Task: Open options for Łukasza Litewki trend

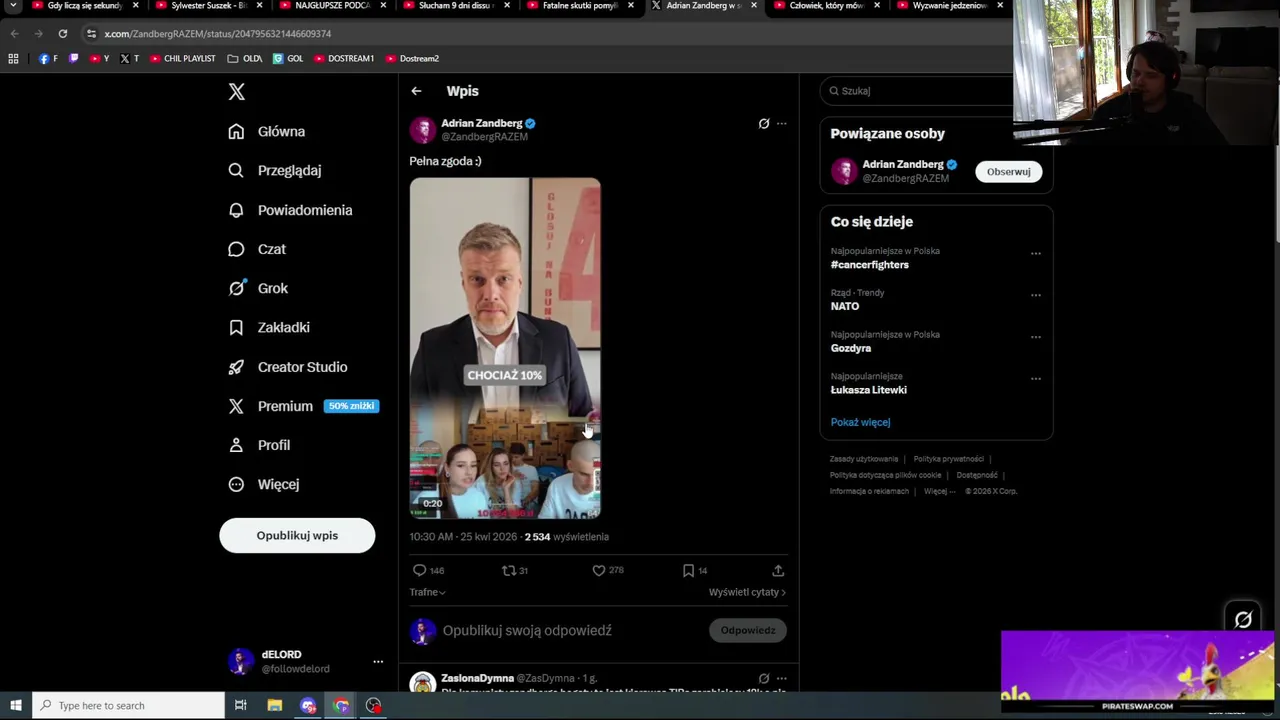Action: point(1036,379)
